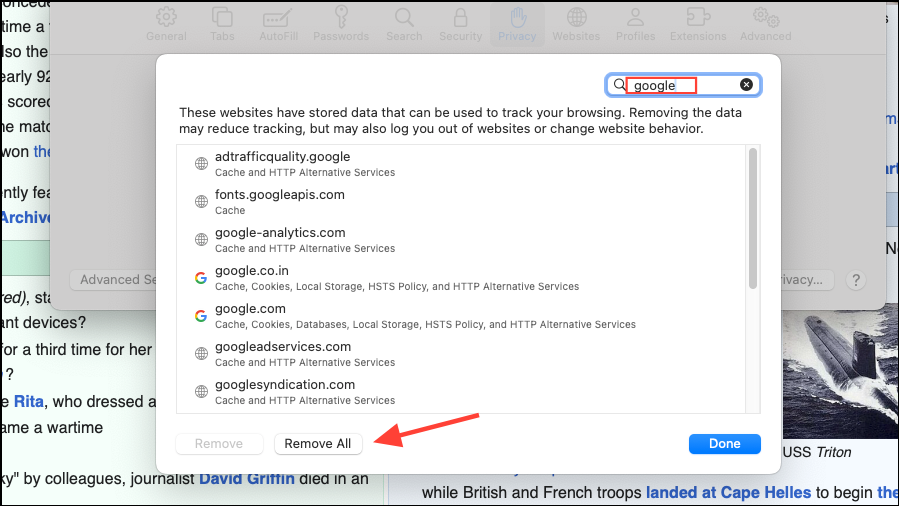Click the globe icon beside googlesyndication.com
The width and height of the screenshot is (899, 506).
point(201,391)
